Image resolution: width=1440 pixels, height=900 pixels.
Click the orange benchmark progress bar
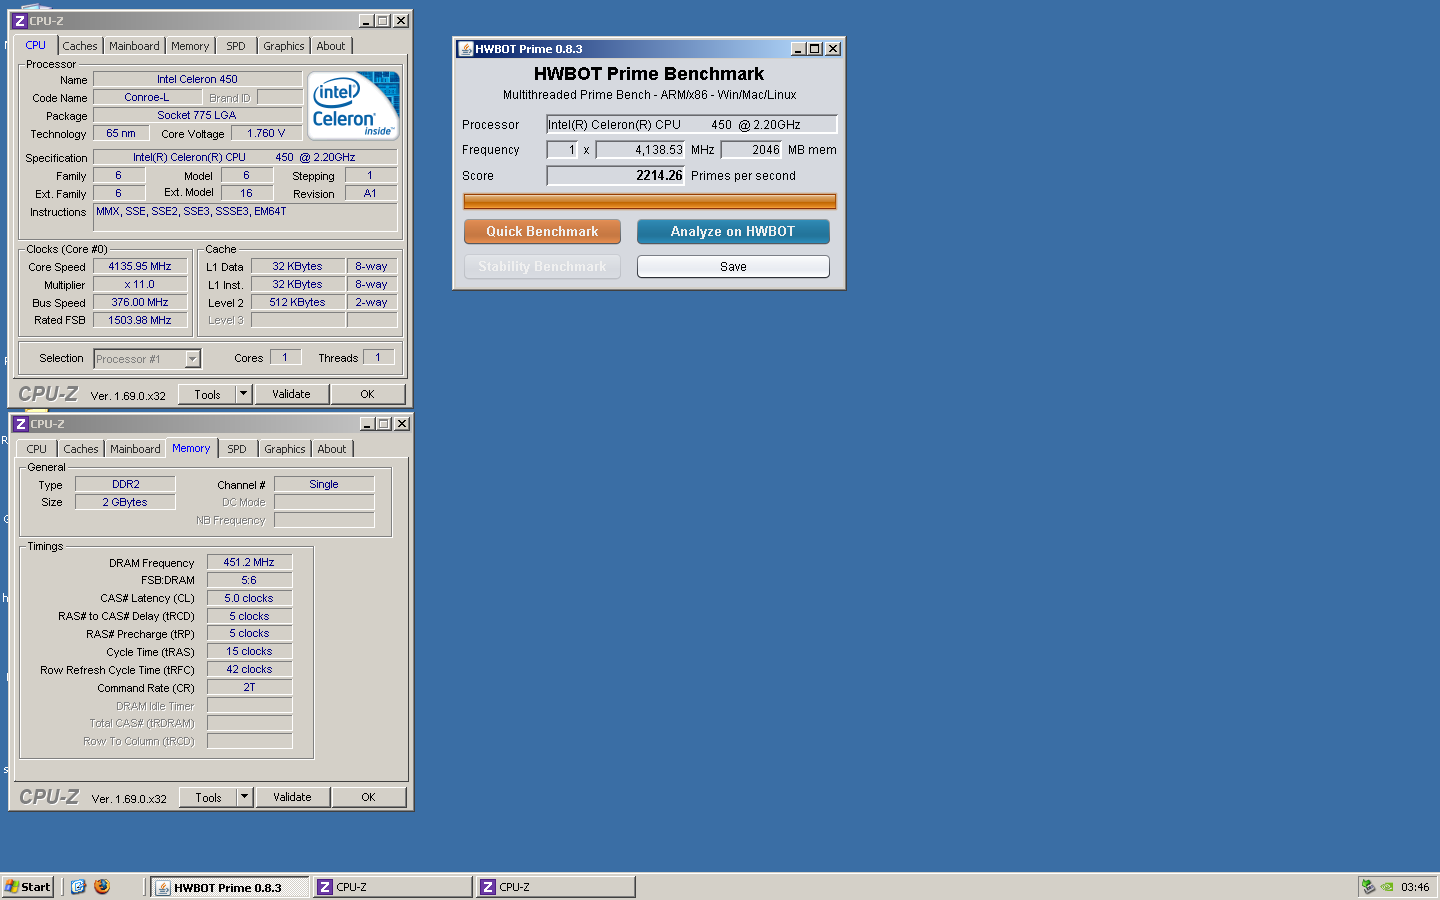pos(650,201)
